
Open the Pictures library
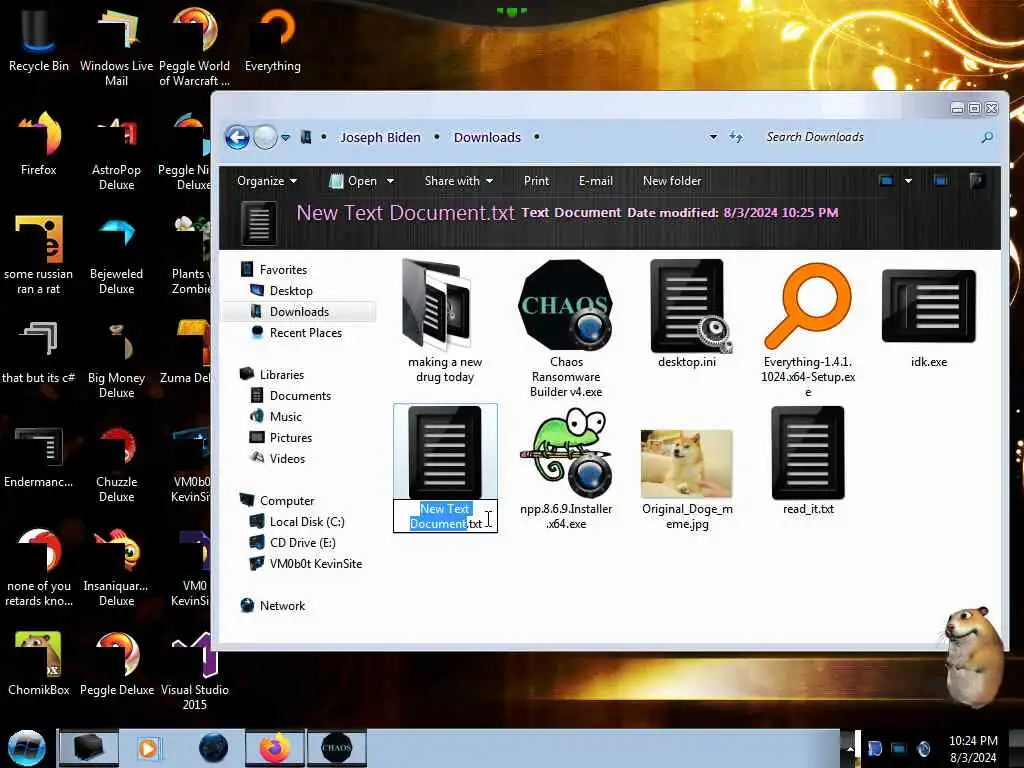point(291,438)
